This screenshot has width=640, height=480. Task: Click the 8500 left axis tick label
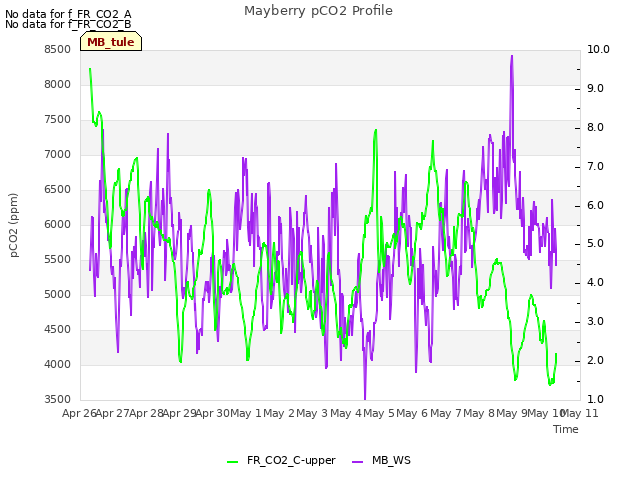pyautogui.click(x=58, y=49)
